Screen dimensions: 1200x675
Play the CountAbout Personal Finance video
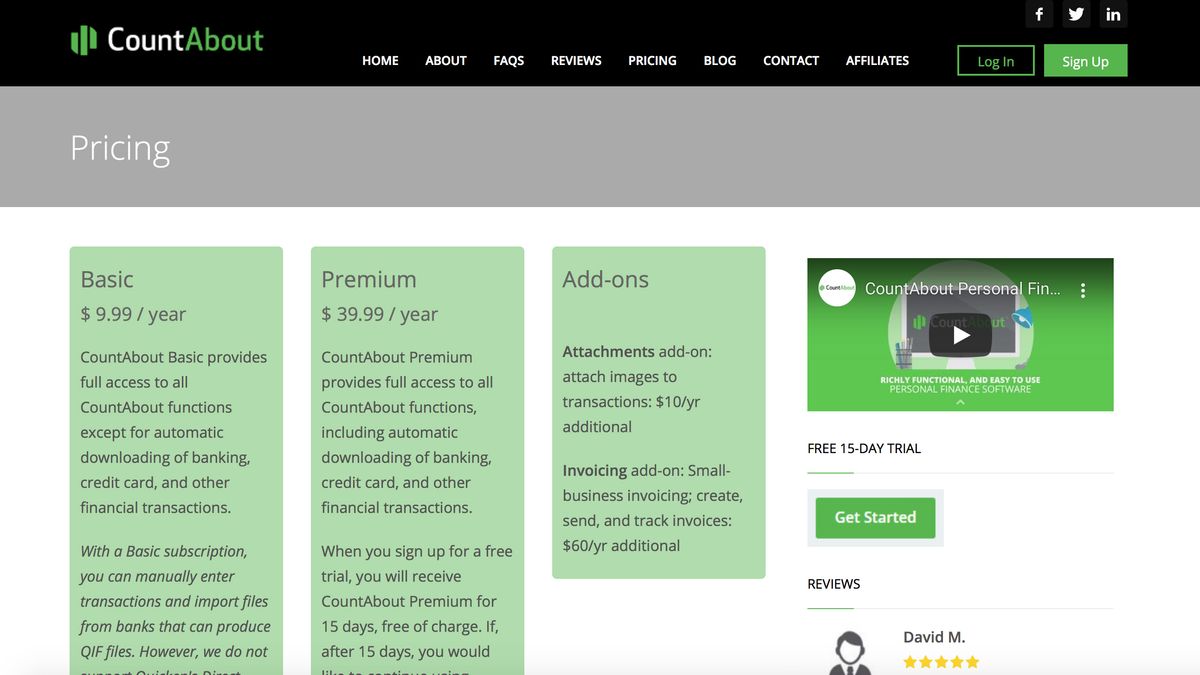pyautogui.click(x=960, y=335)
